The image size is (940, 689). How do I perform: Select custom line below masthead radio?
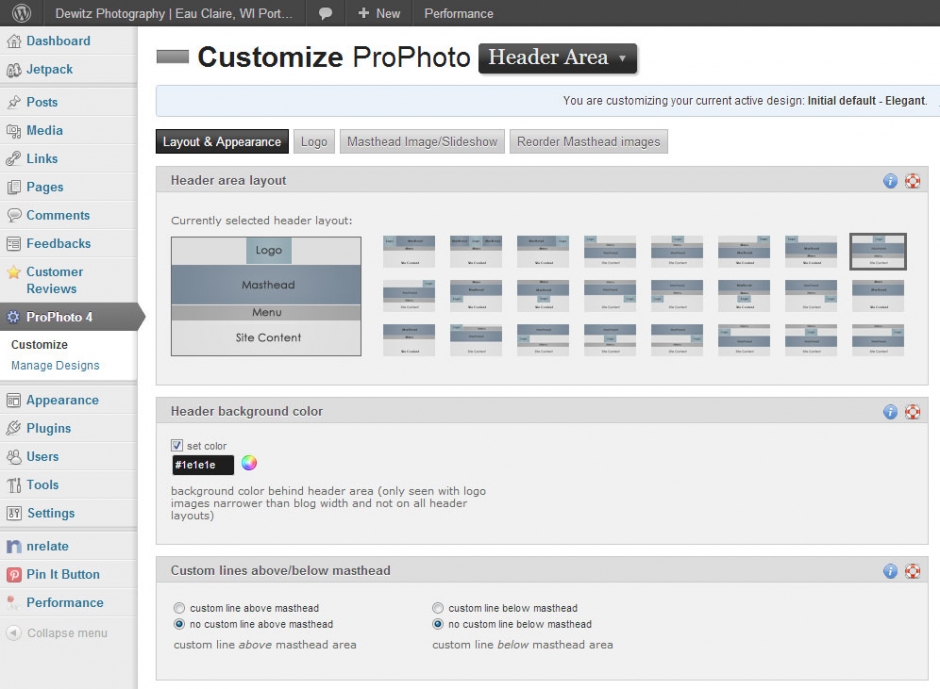[438, 607]
